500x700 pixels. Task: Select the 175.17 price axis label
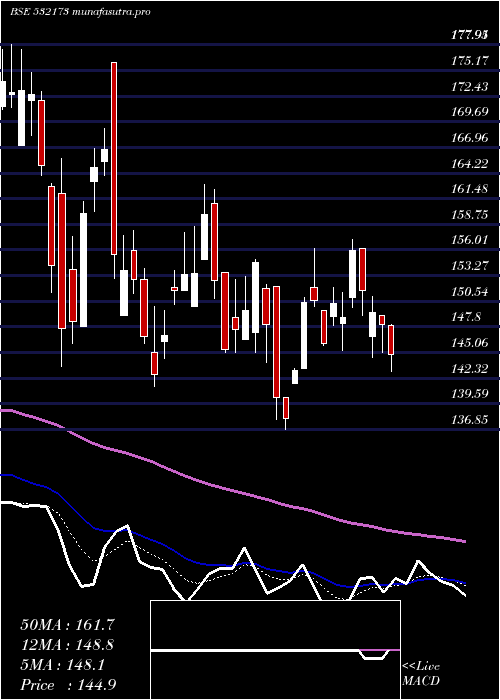tap(470, 60)
